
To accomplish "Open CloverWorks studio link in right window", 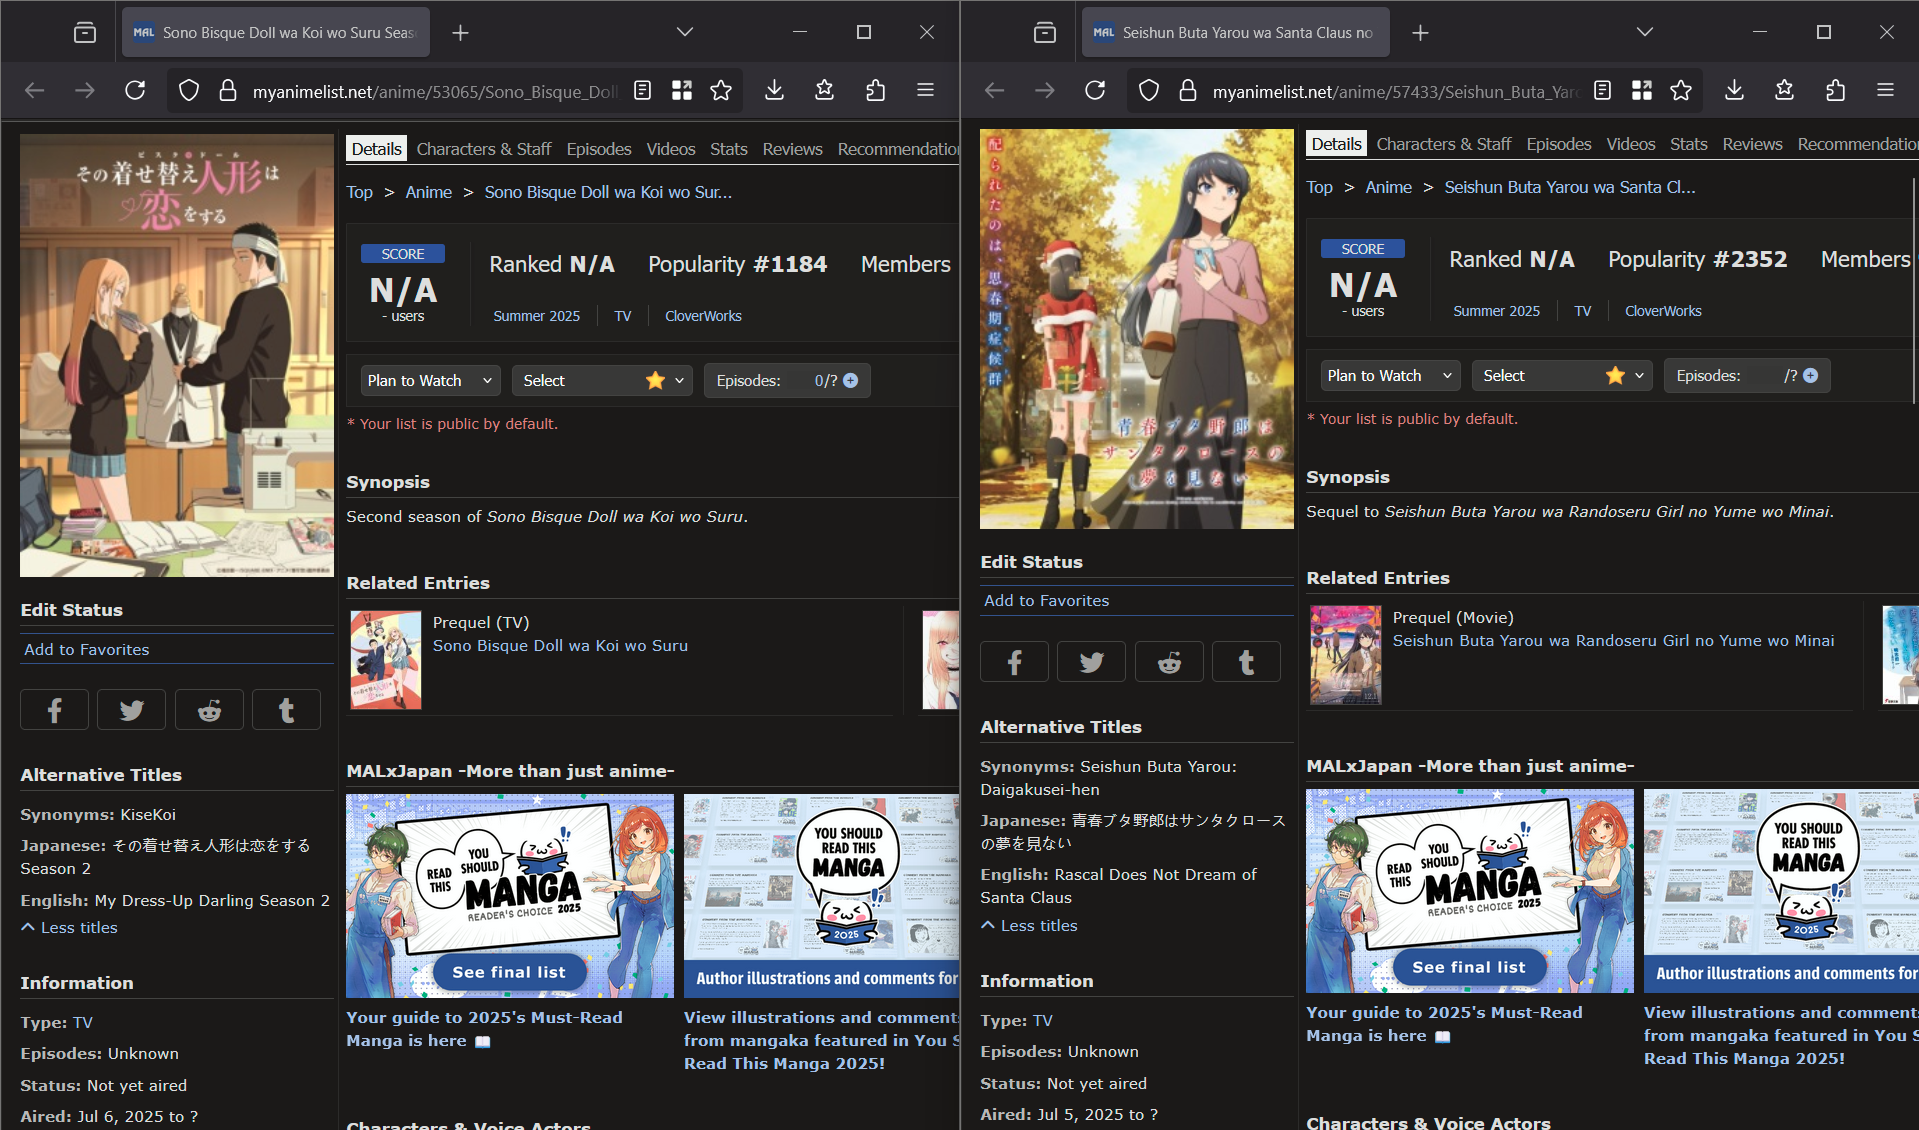I will tap(1663, 311).
